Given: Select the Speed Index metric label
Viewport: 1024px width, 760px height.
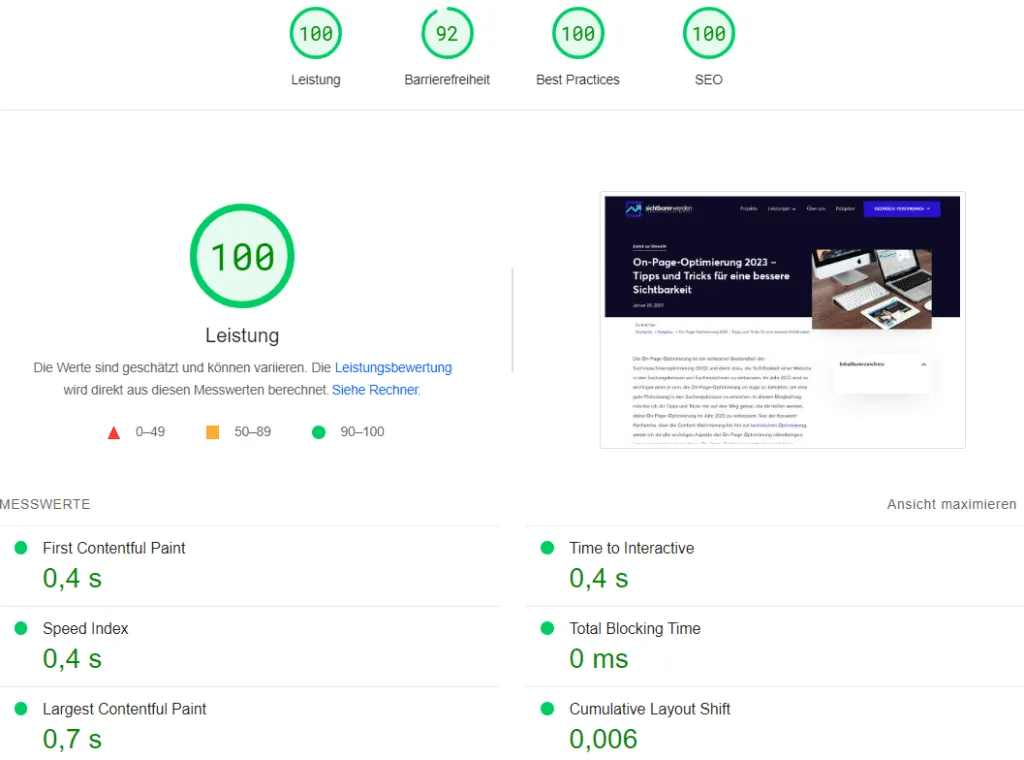Looking at the screenshot, I should pos(86,628).
